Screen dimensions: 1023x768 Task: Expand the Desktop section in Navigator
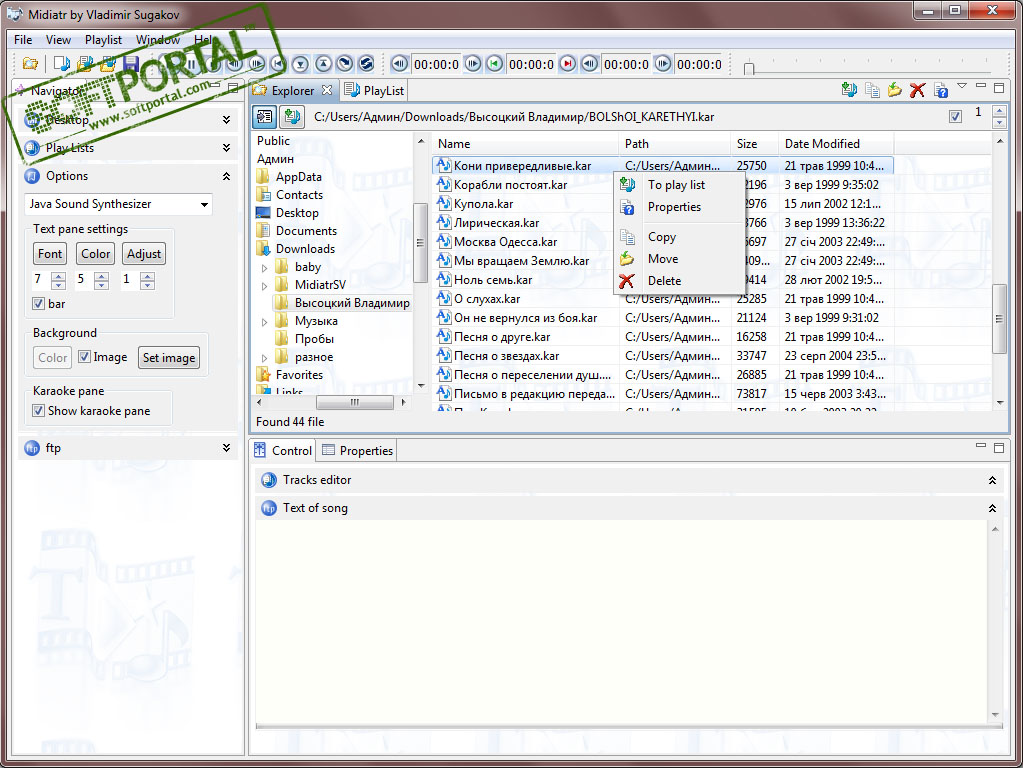226,119
